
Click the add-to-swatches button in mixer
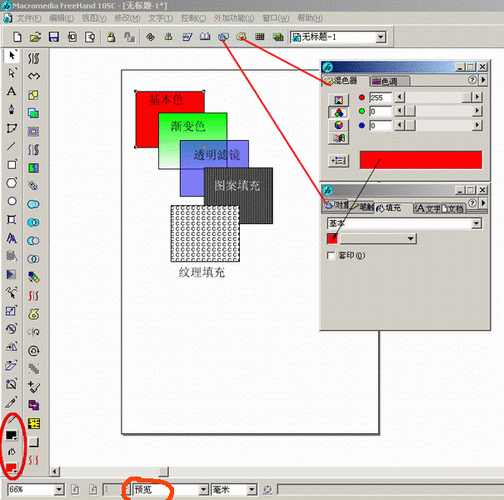click(338, 161)
